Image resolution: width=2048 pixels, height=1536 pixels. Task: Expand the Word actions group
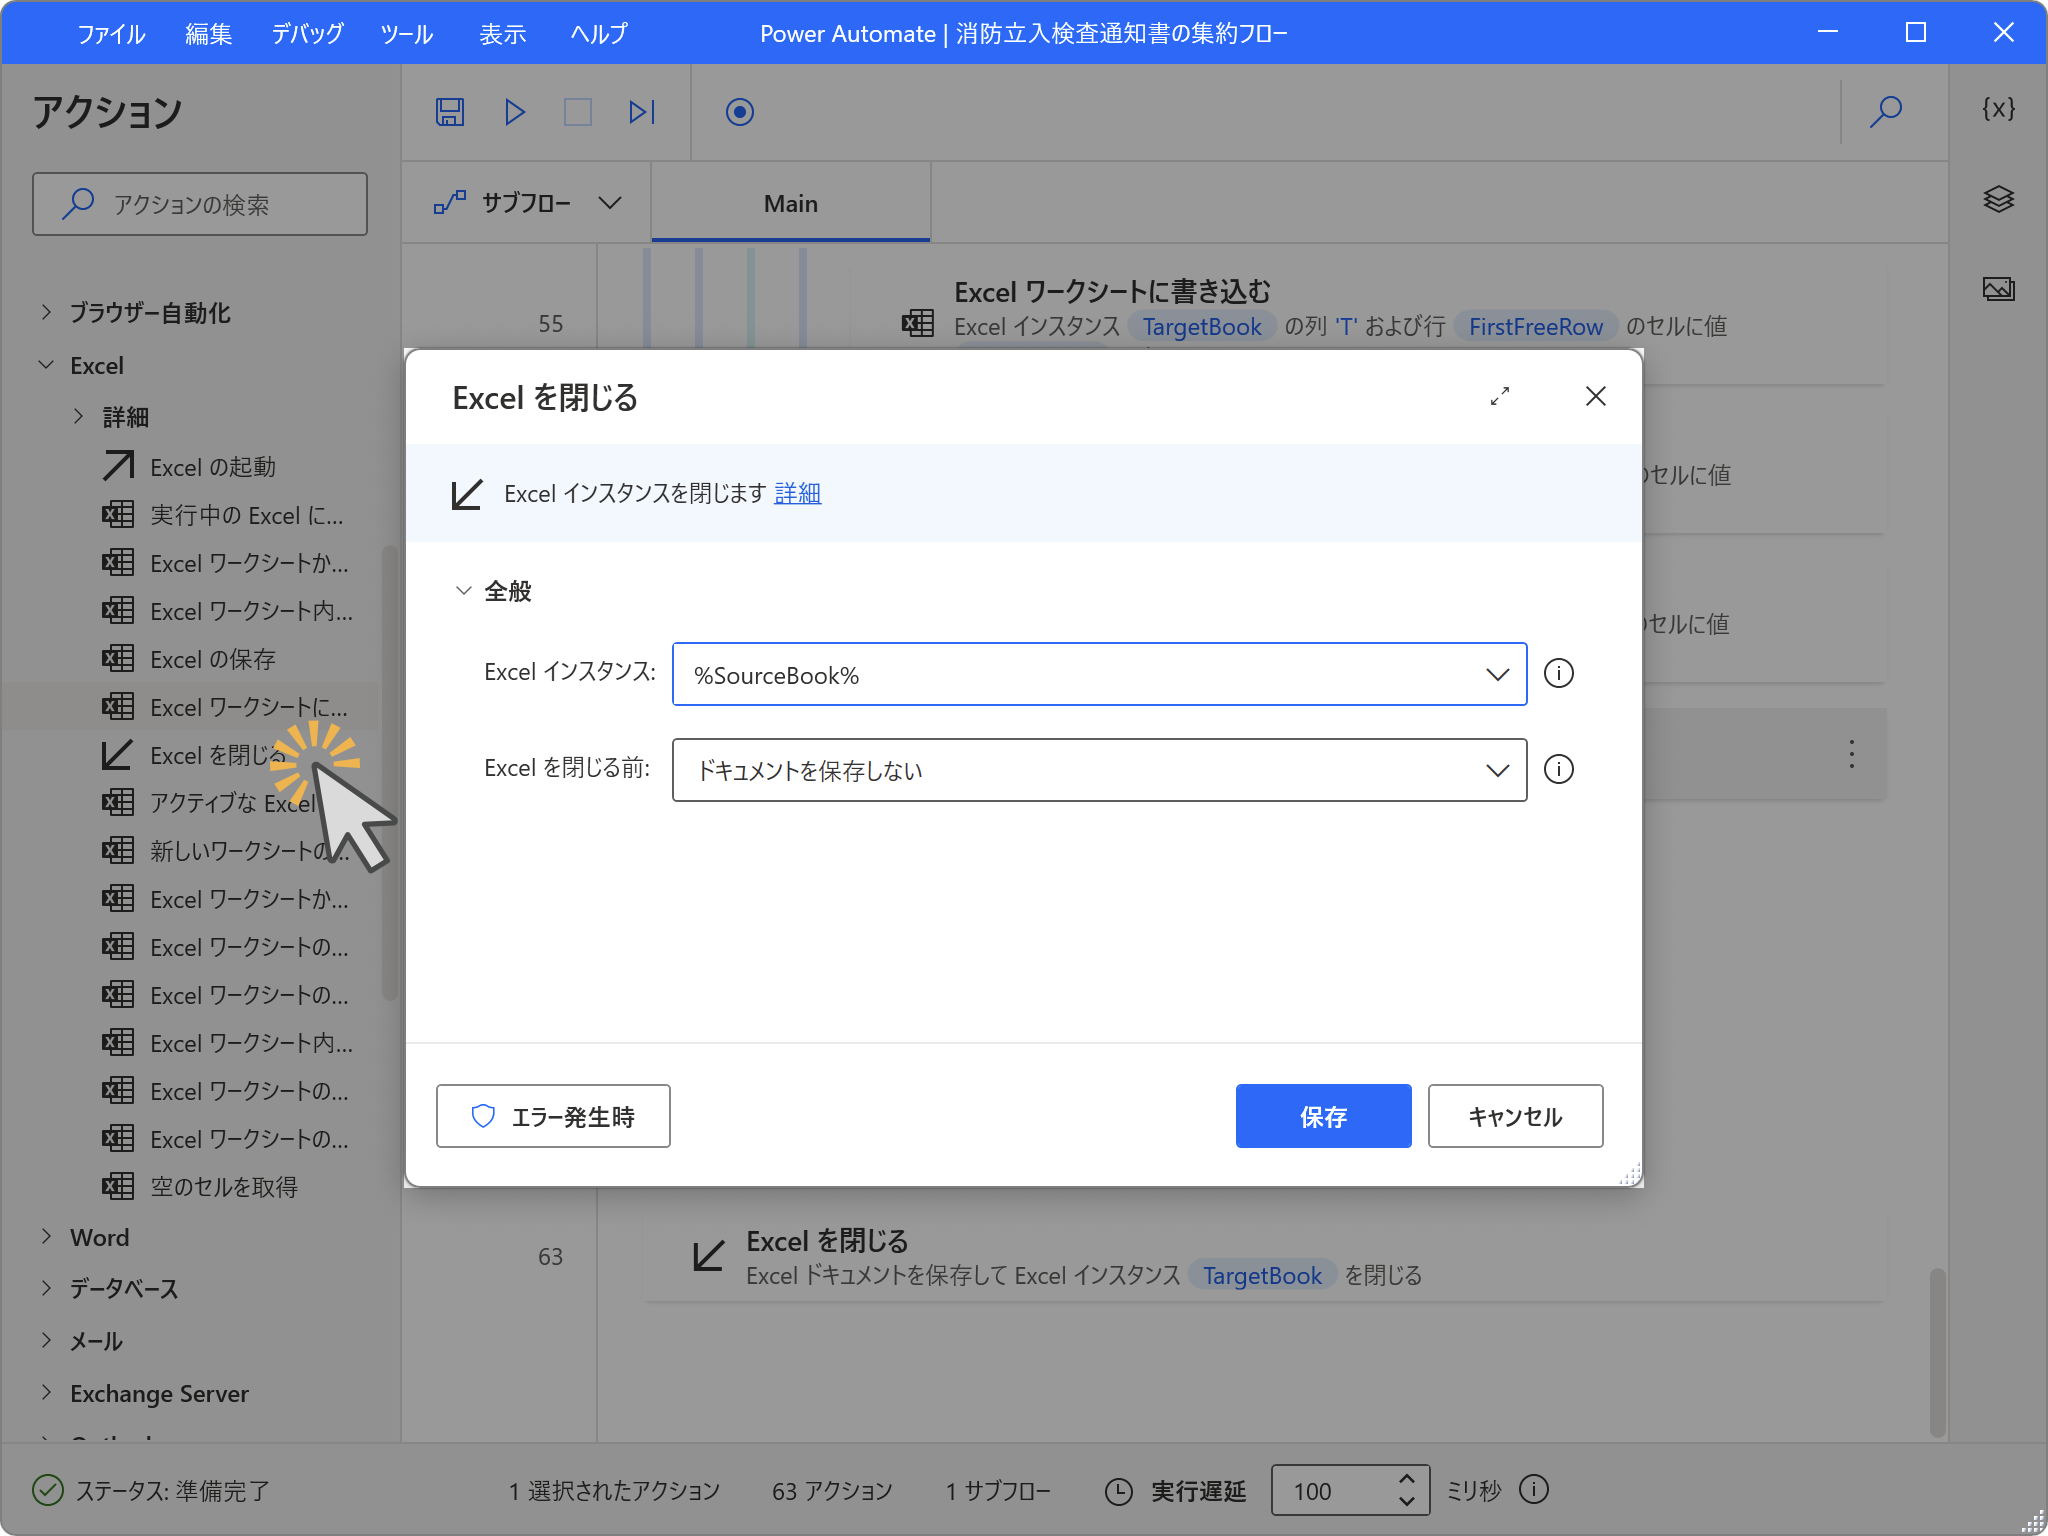click(x=46, y=1237)
